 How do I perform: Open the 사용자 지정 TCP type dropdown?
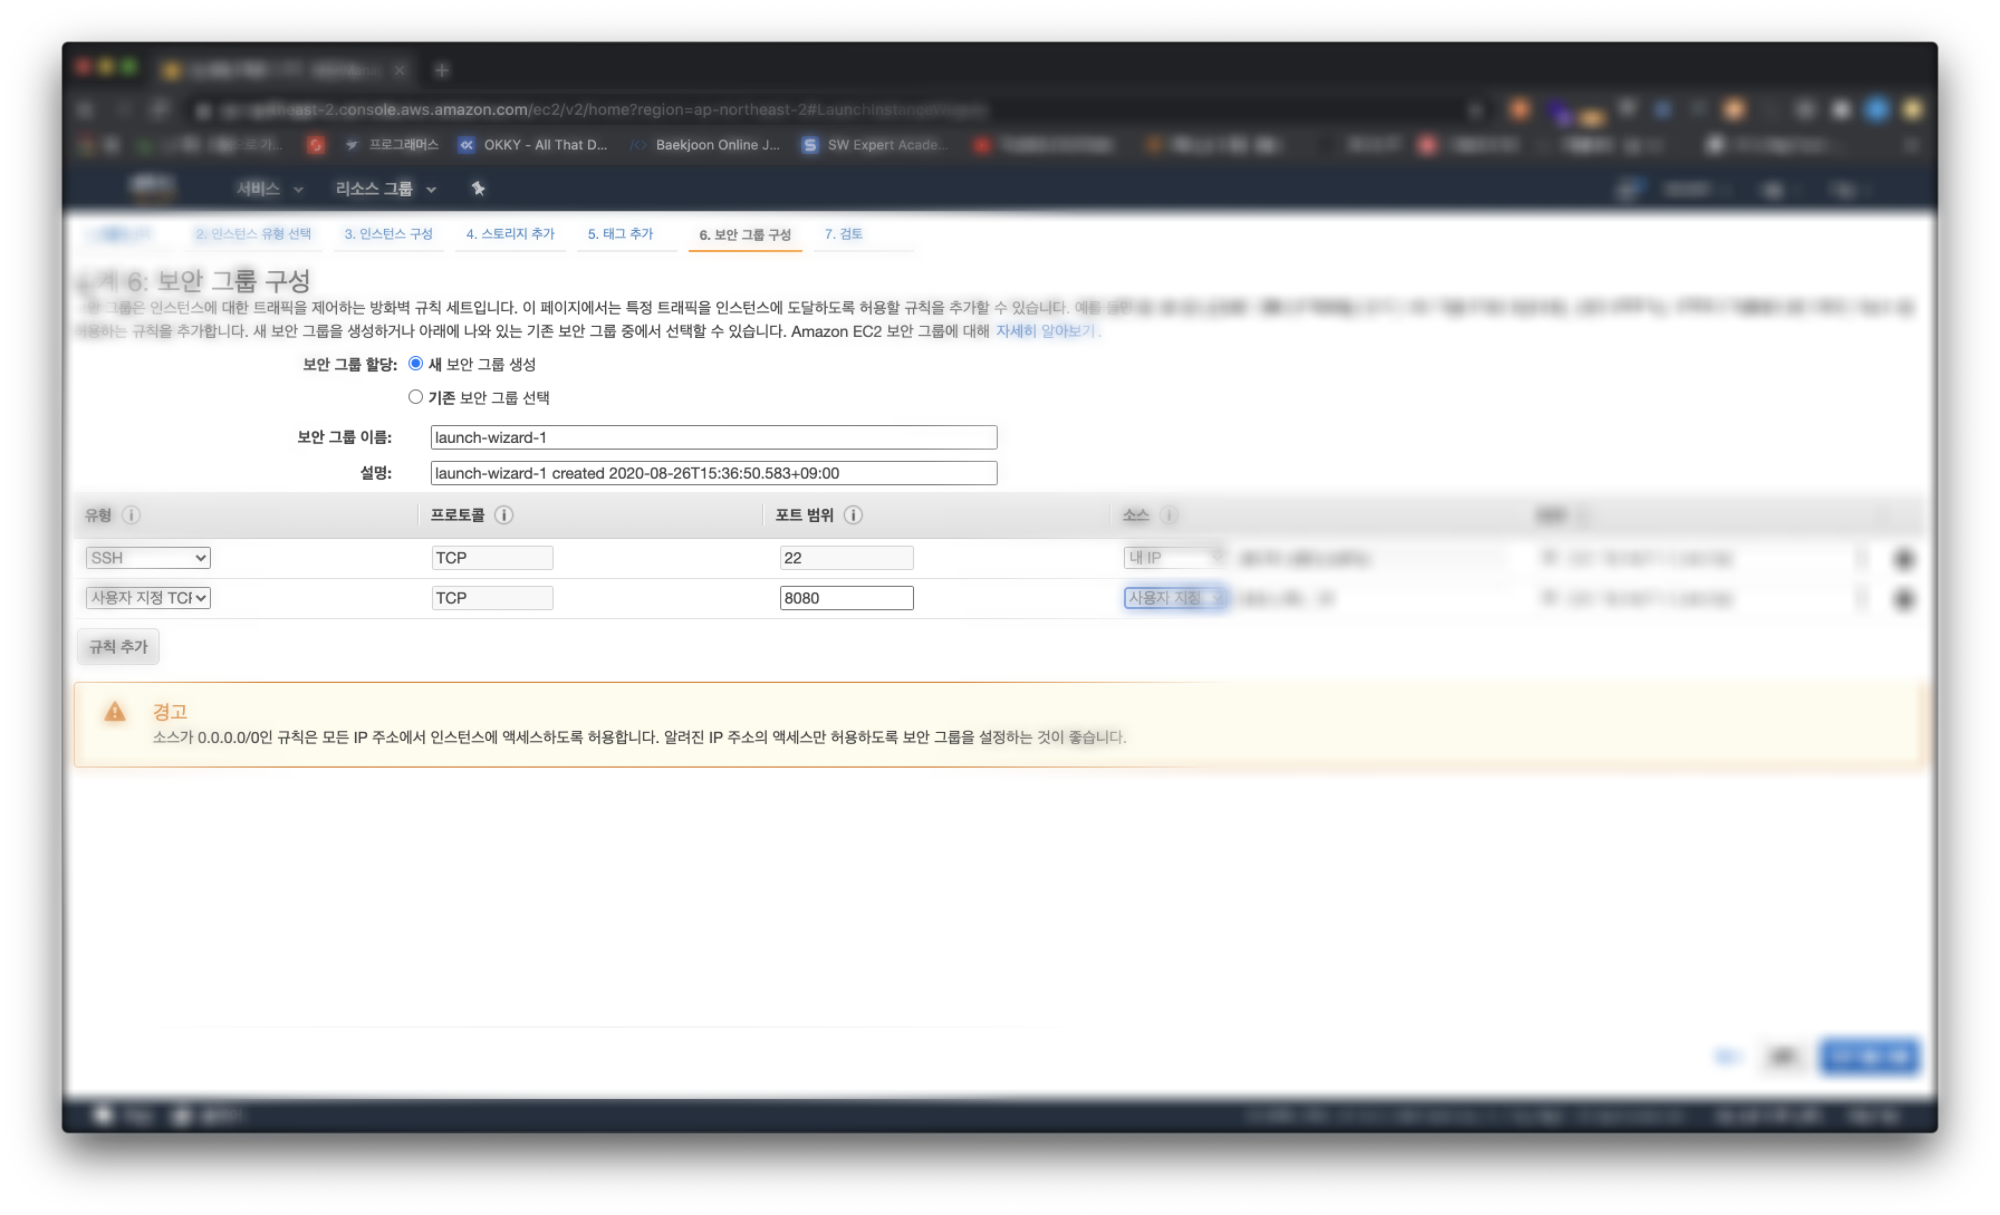tap(148, 598)
